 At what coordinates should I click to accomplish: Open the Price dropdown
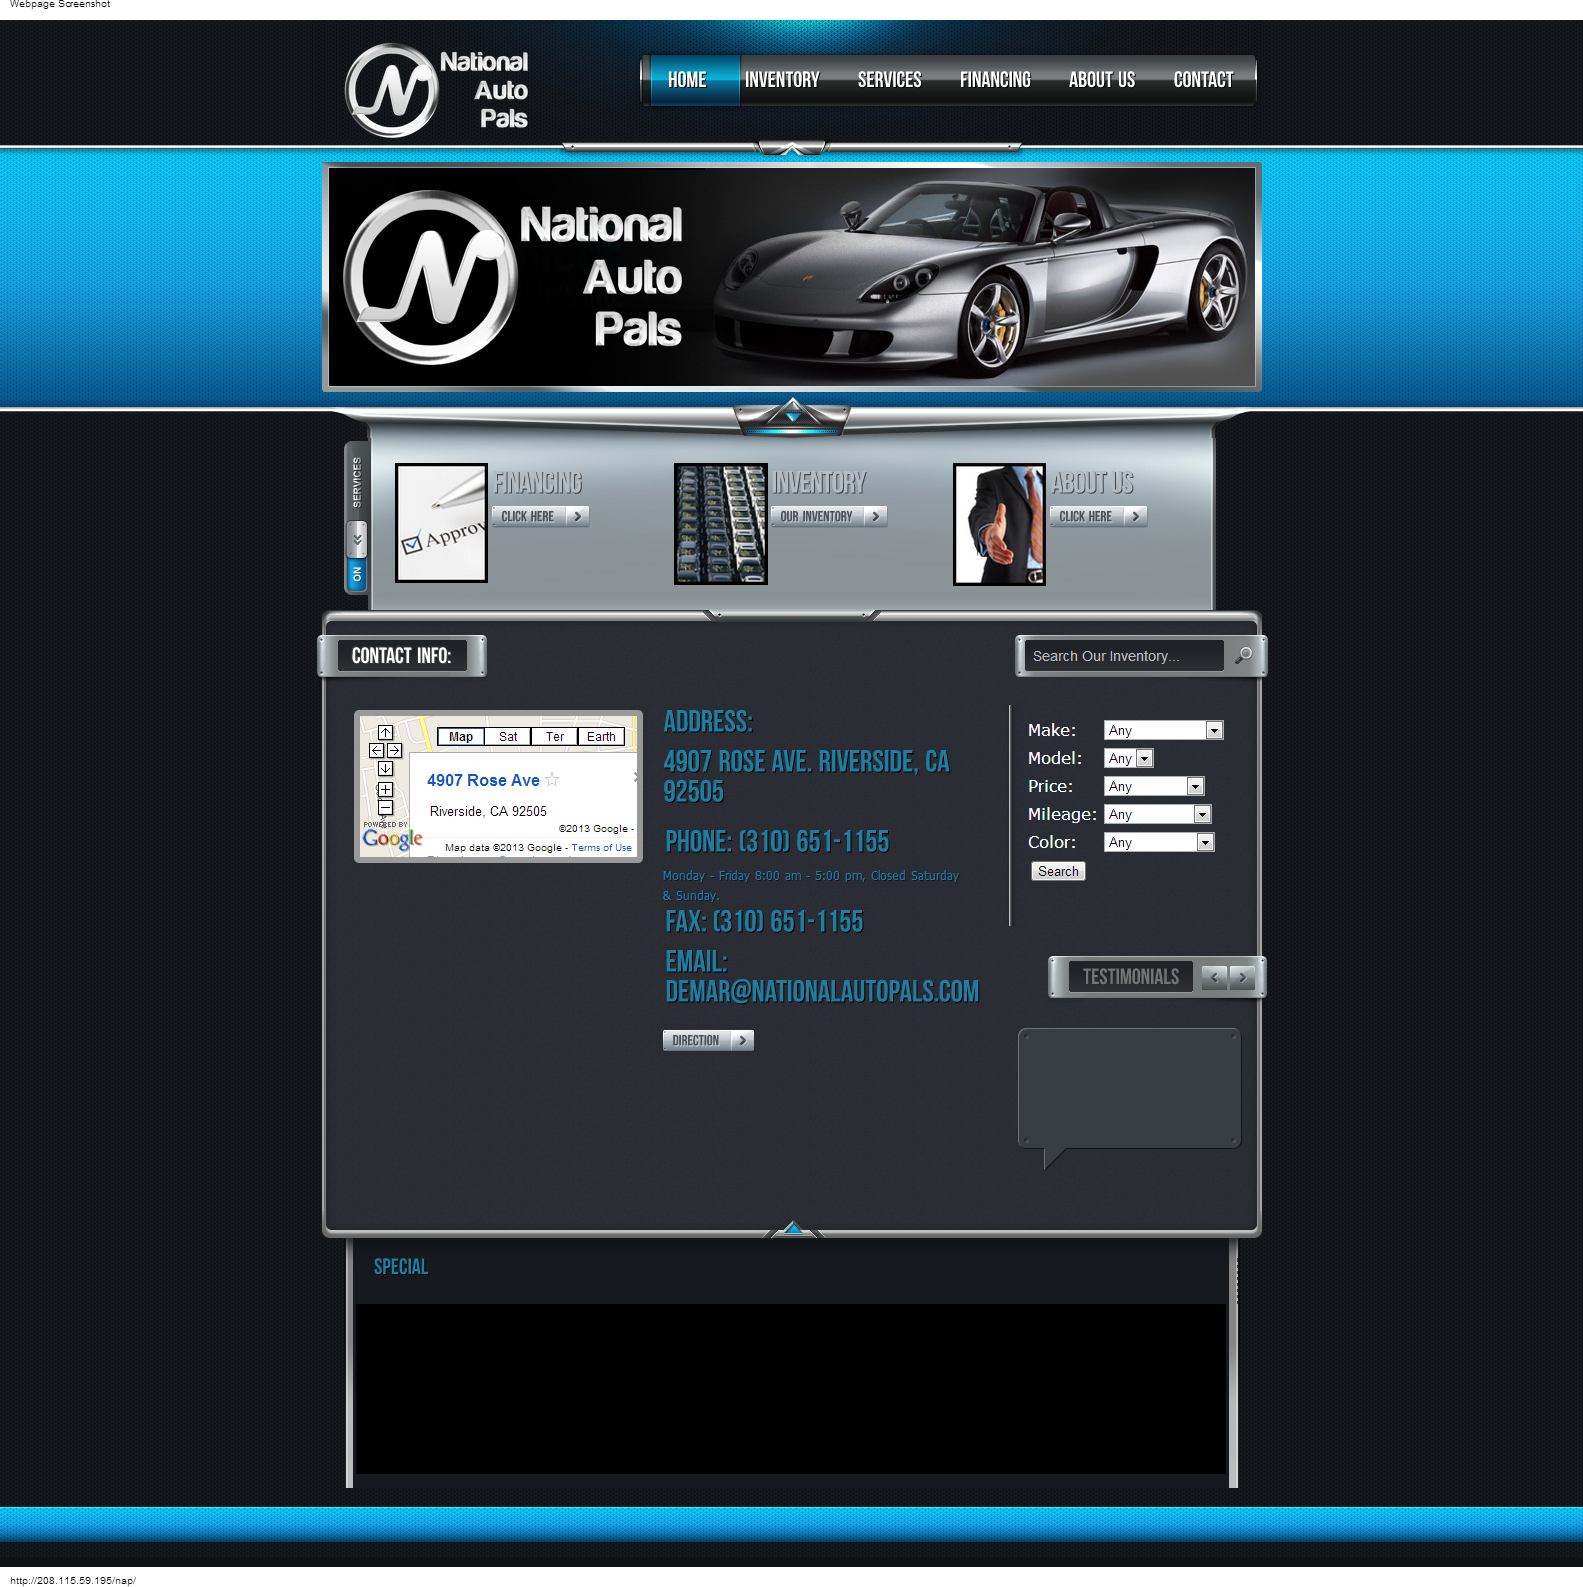click(x=1154, y=786)
